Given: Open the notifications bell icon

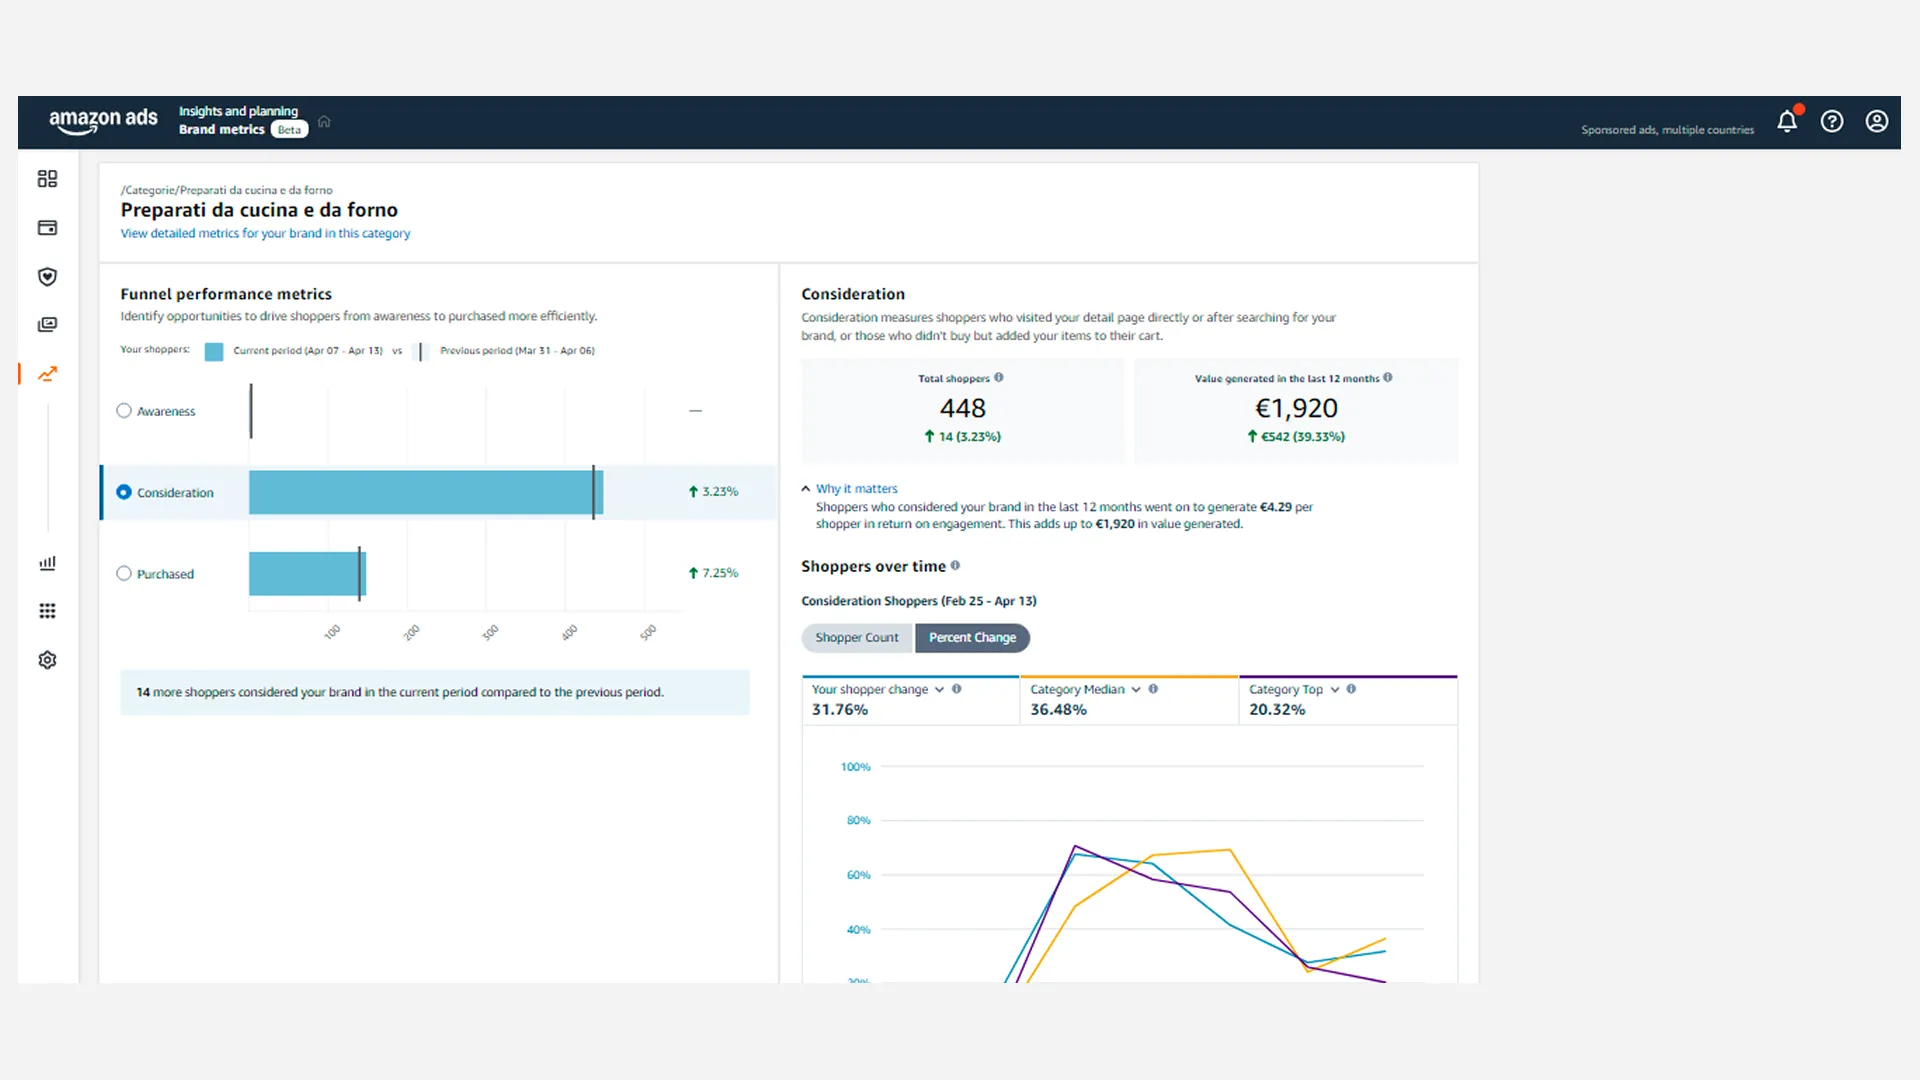Looking at the screenshot, I should click(x=1787, y=121).
